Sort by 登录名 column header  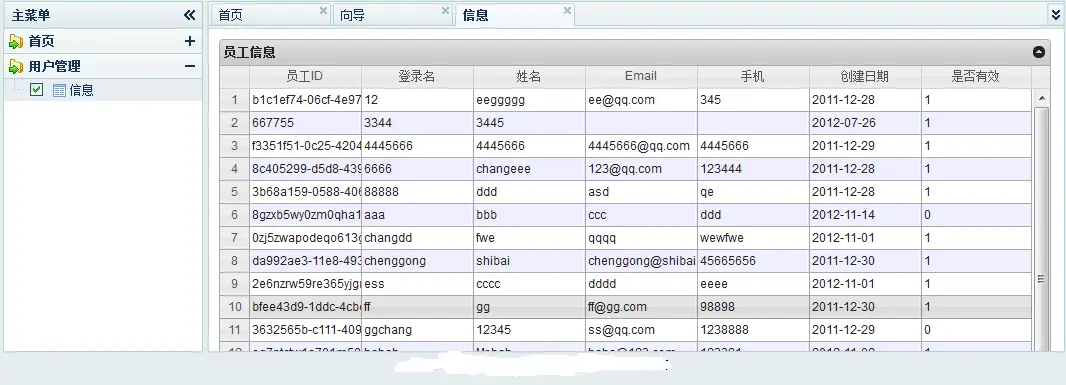417,76
